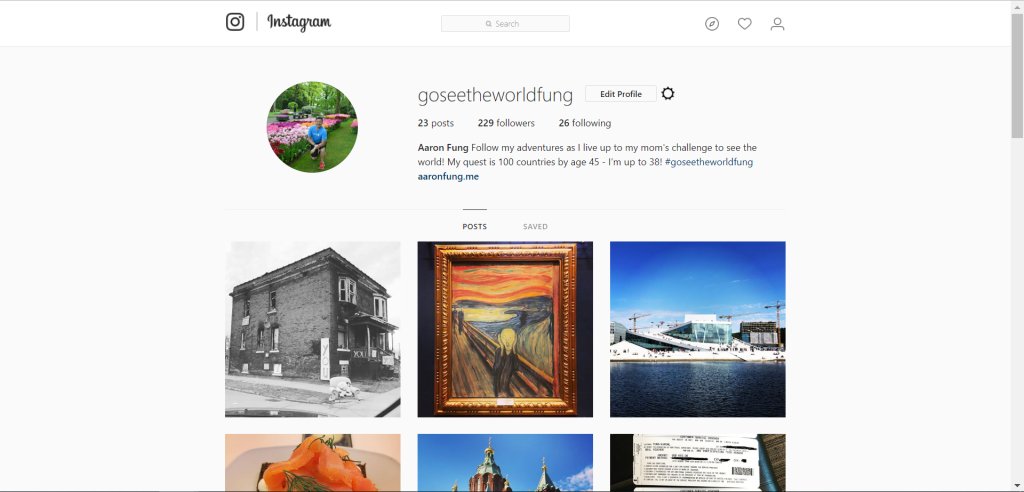Image resolution: width=1024 pixels, height=492 pixels.
Task: Select the POSTS tab
Action: click(x=475, y=227)
